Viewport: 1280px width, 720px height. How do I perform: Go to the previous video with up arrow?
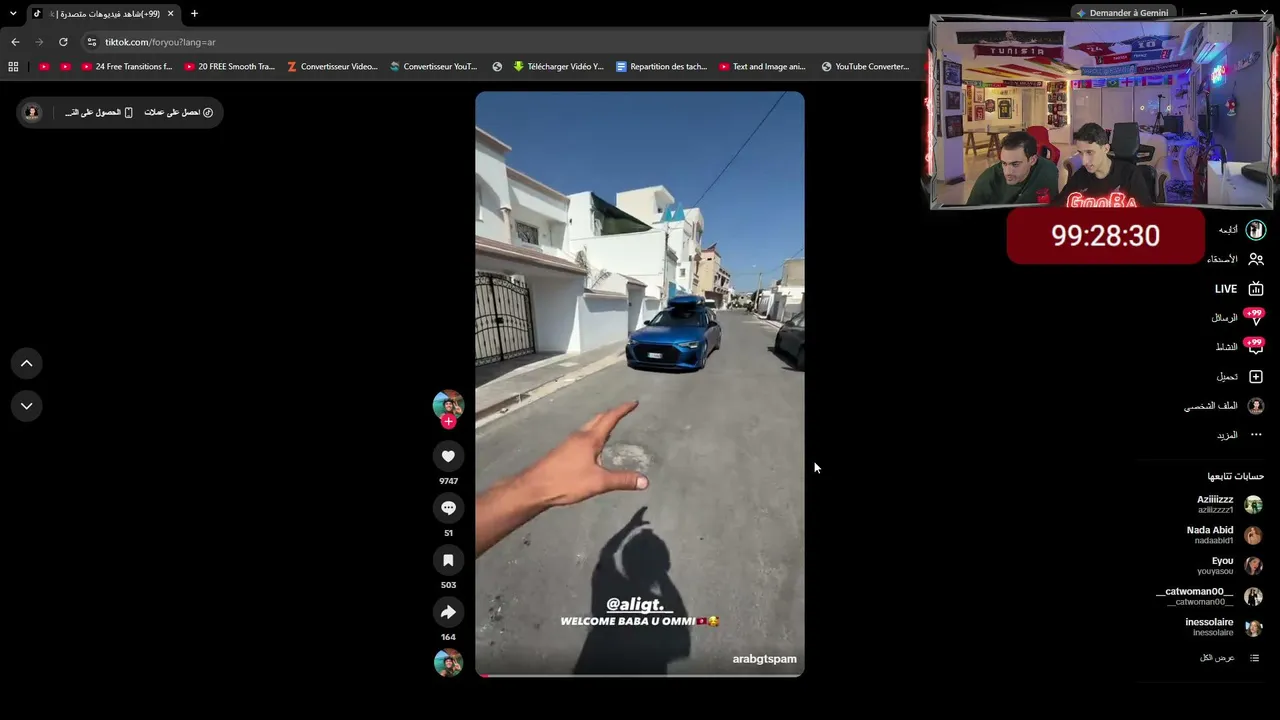(26, 364)
